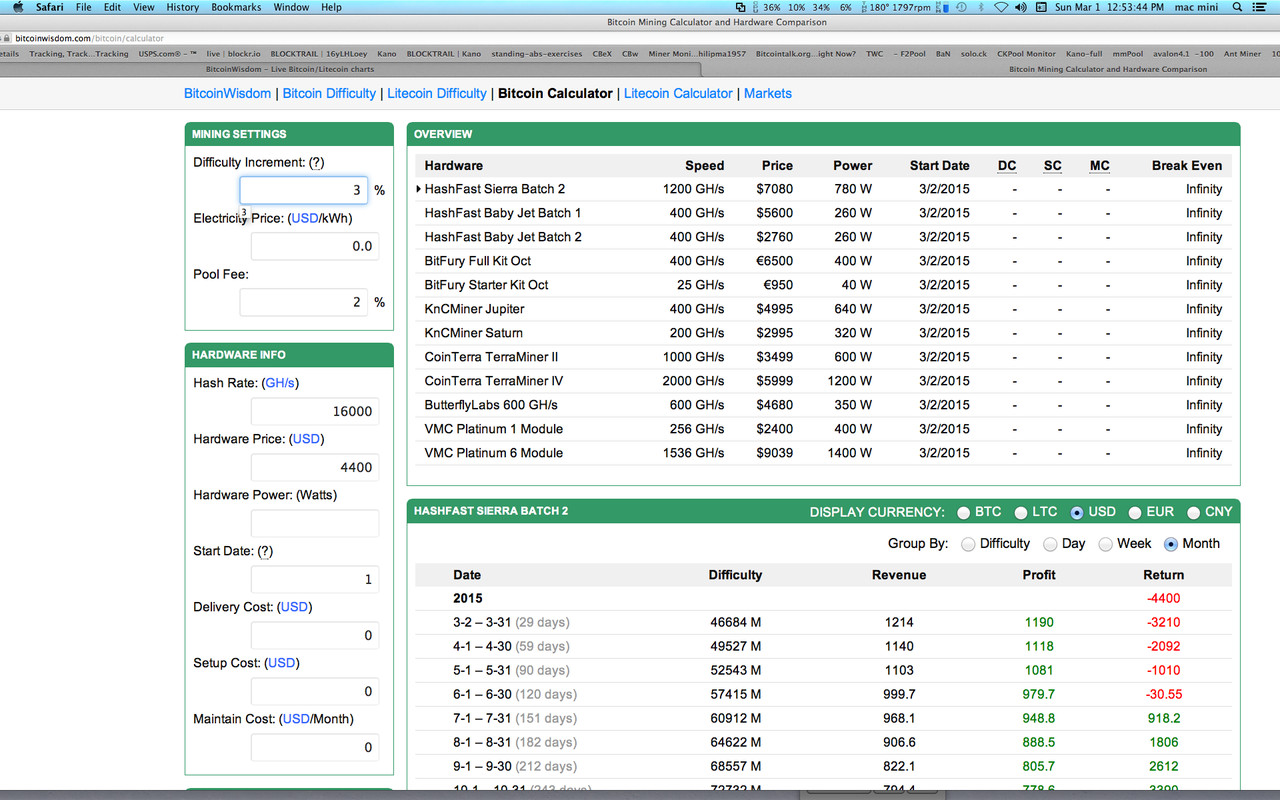Open History menu
The width and height of the screenshot is (1280, 800).
(x=182, y=7)
